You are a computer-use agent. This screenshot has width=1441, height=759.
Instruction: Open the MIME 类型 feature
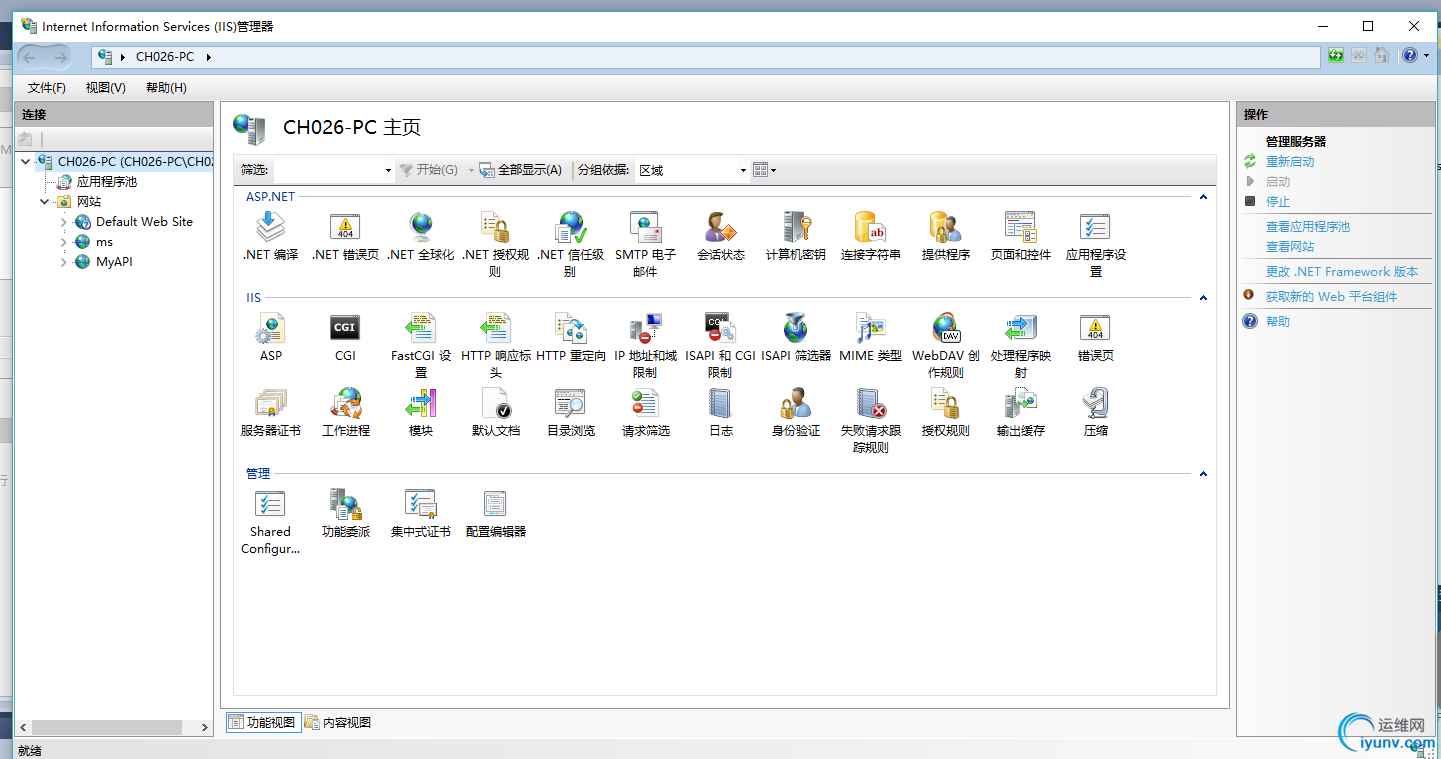coord(870,337)
